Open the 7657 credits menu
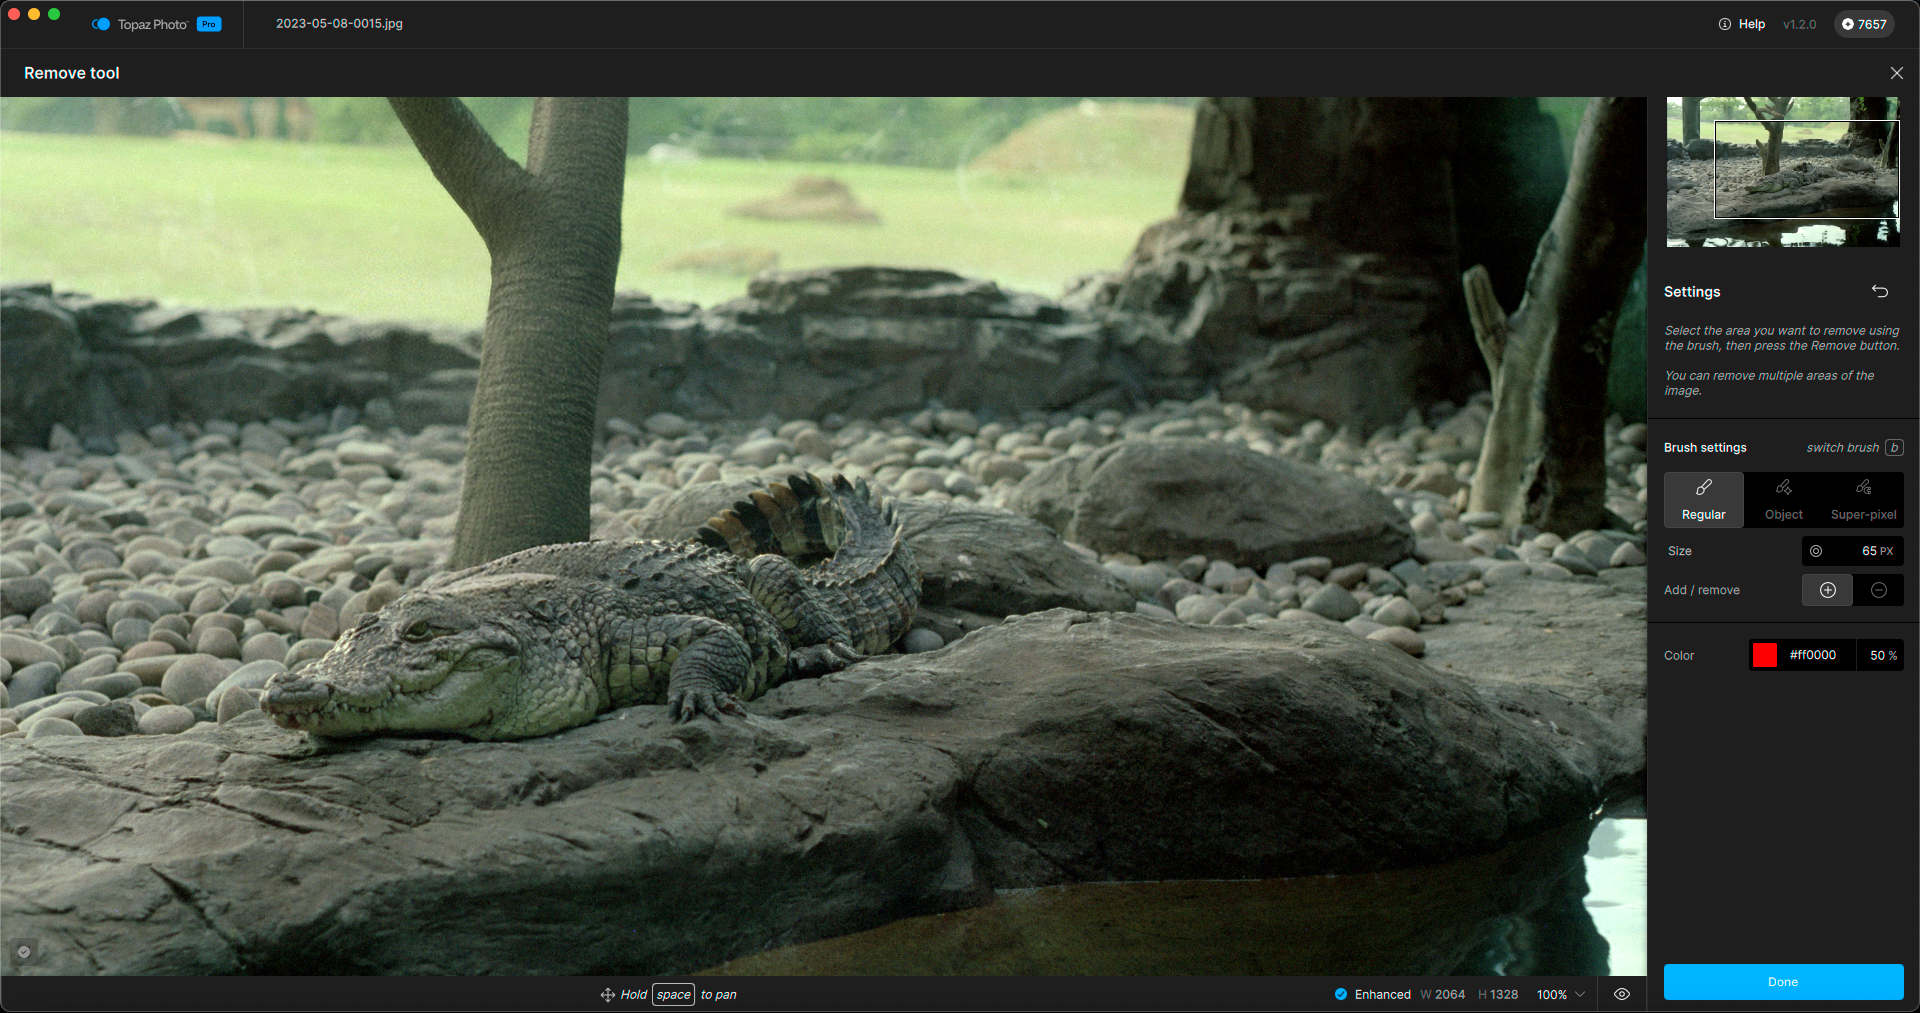 [1864, 24]
